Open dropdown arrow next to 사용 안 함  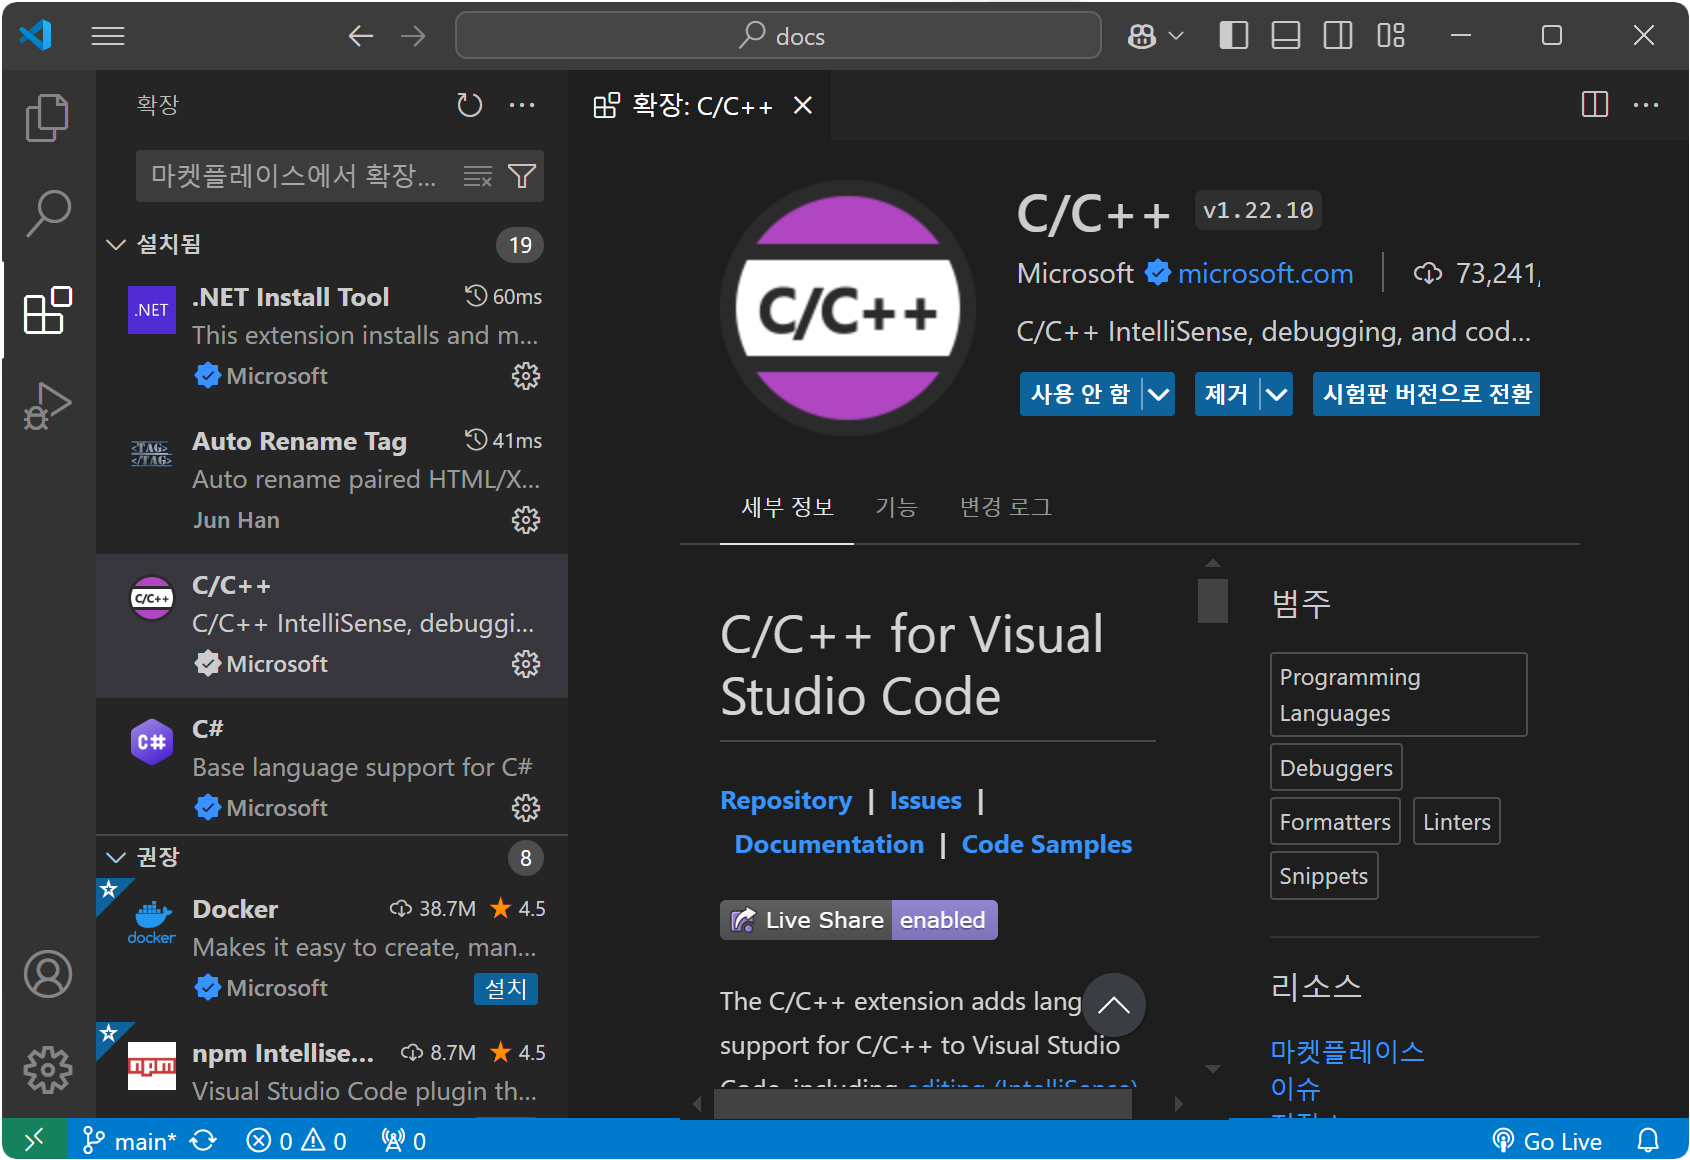[x=1158, y=394]
